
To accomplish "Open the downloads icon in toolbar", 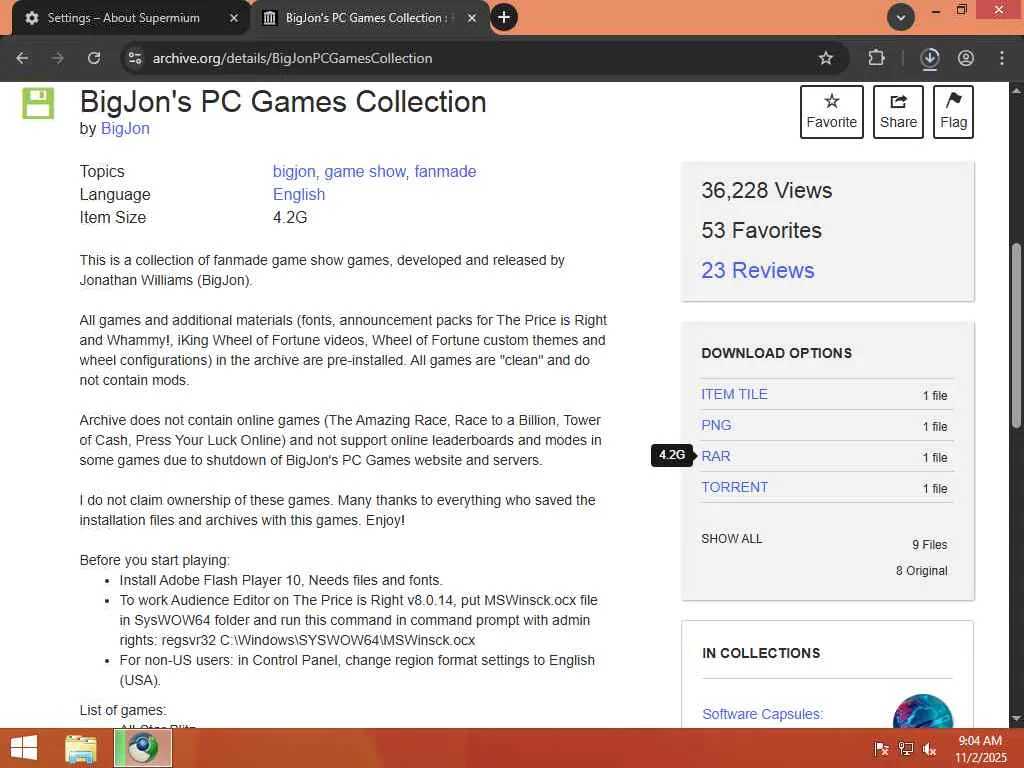I will point(929,58).
